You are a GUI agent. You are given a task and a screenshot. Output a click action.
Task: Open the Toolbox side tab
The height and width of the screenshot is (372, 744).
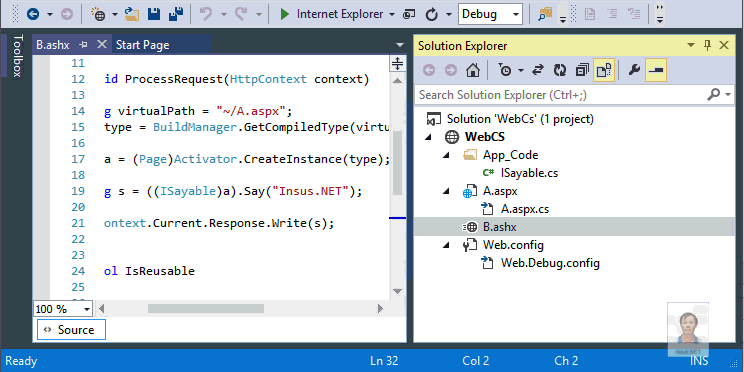tap(17, 55)
